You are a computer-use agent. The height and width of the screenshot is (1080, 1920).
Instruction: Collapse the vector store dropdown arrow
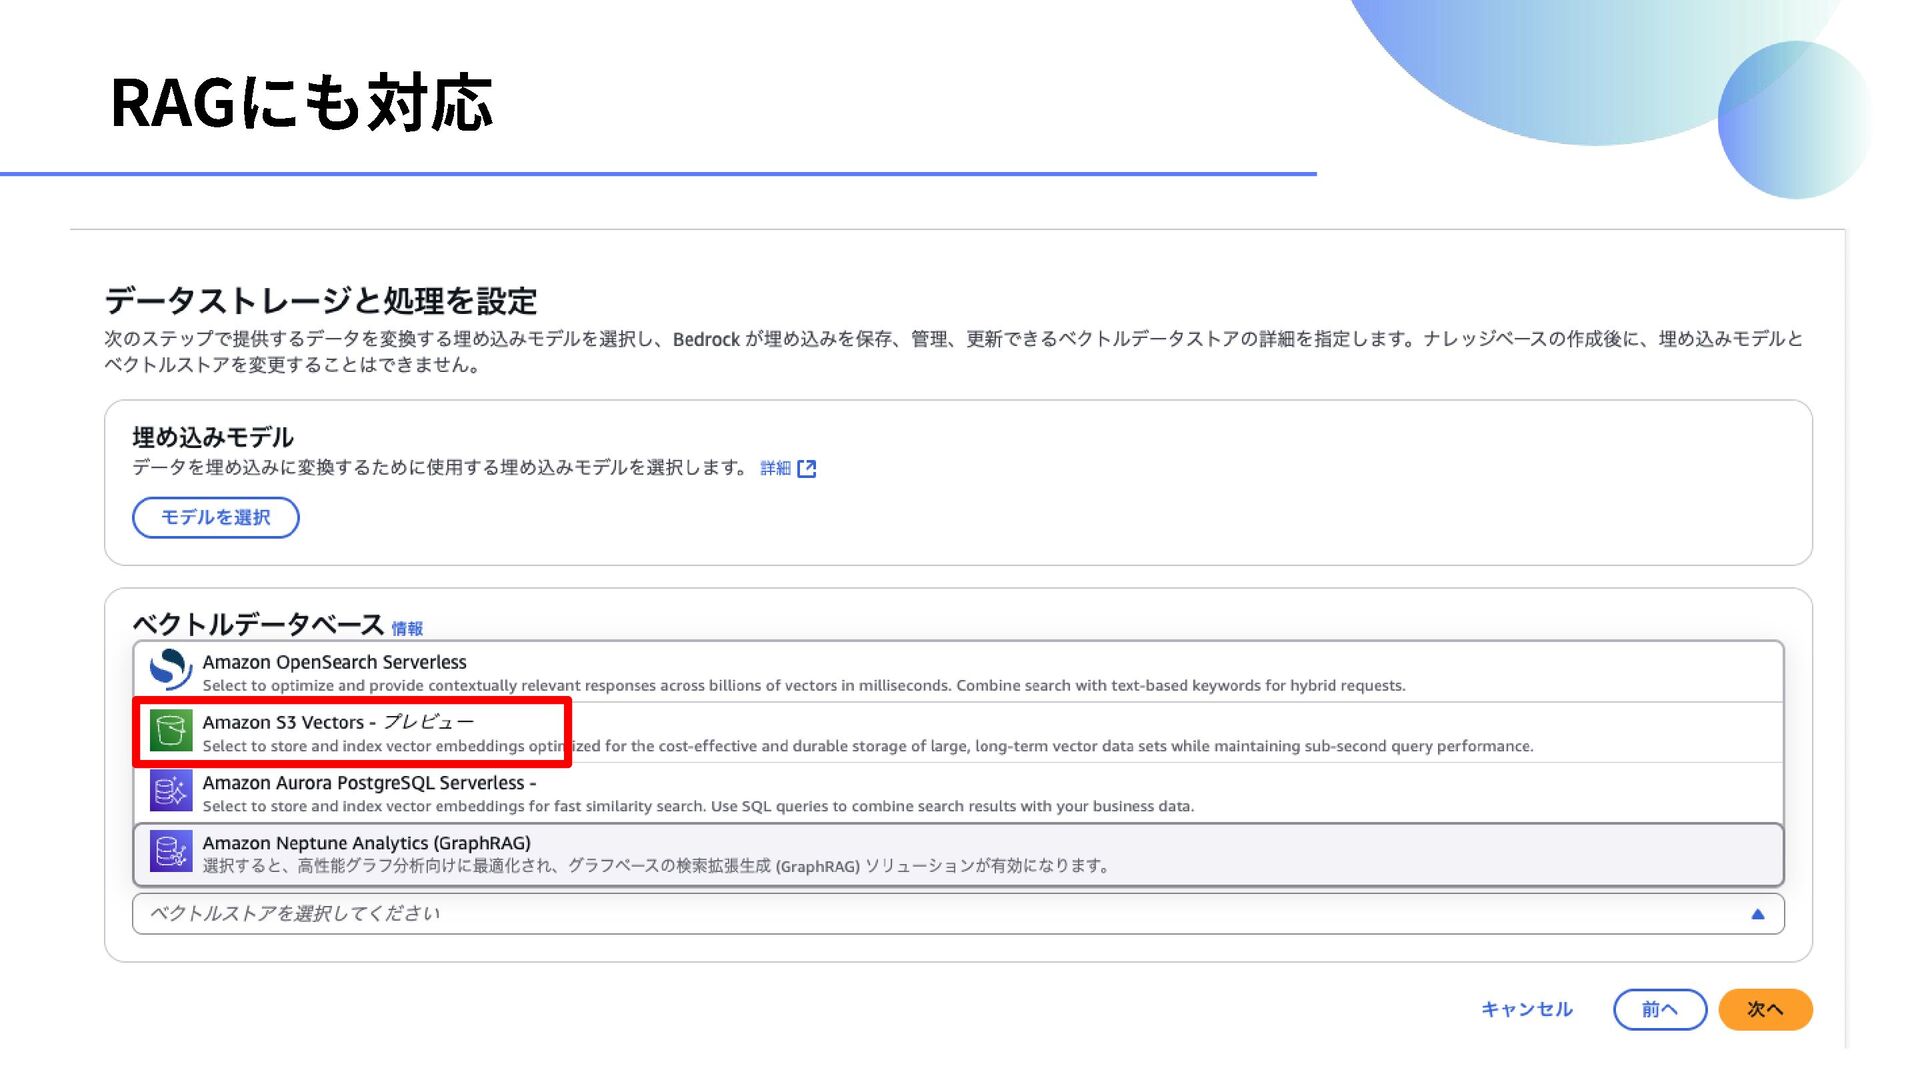coord(1758,914)
